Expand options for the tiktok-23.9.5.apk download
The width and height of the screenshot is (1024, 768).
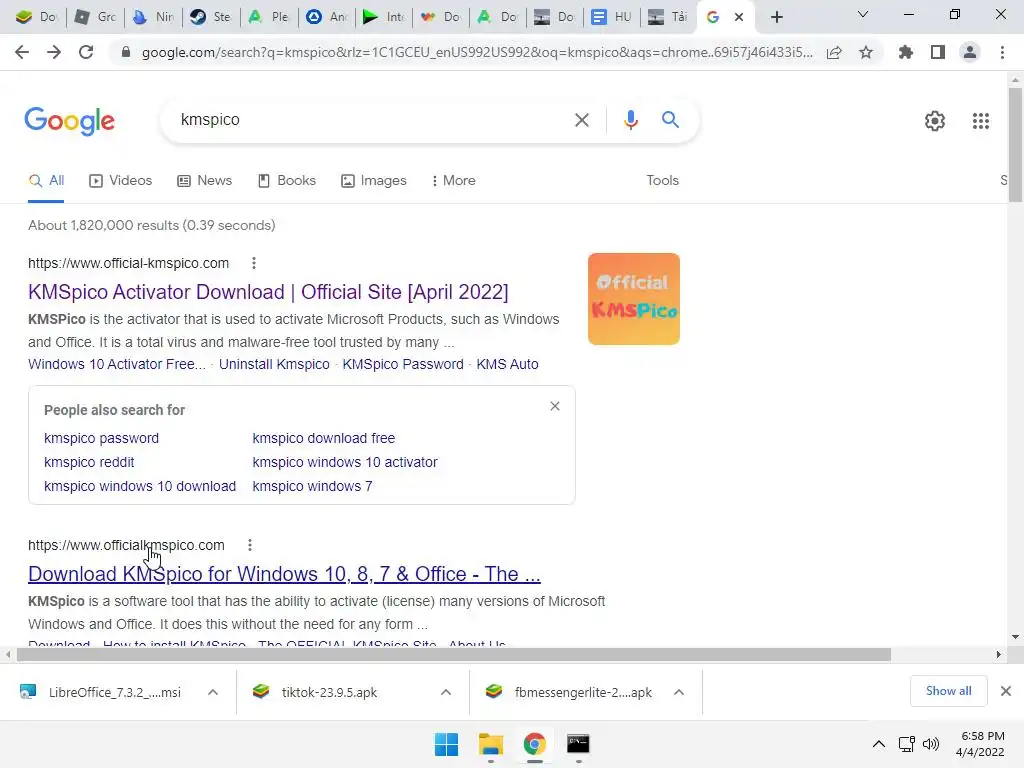point(446,692)
